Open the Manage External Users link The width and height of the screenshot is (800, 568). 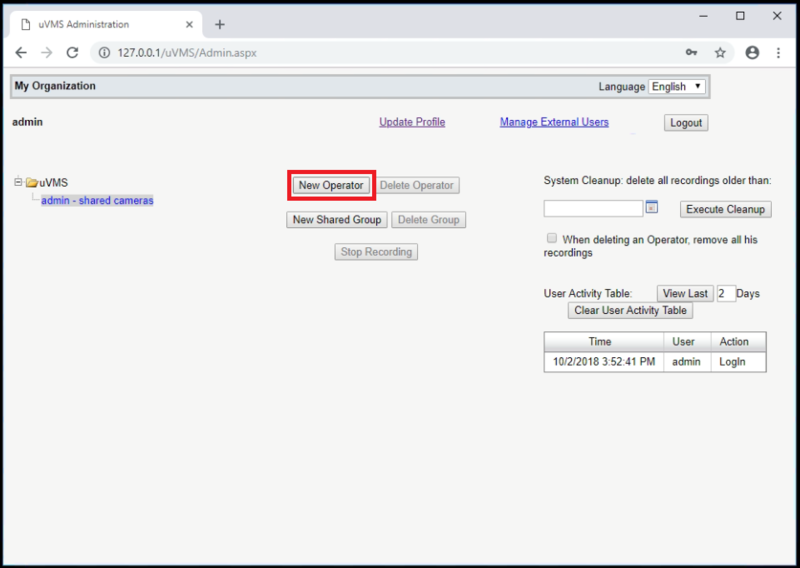(x=554, y=122)
